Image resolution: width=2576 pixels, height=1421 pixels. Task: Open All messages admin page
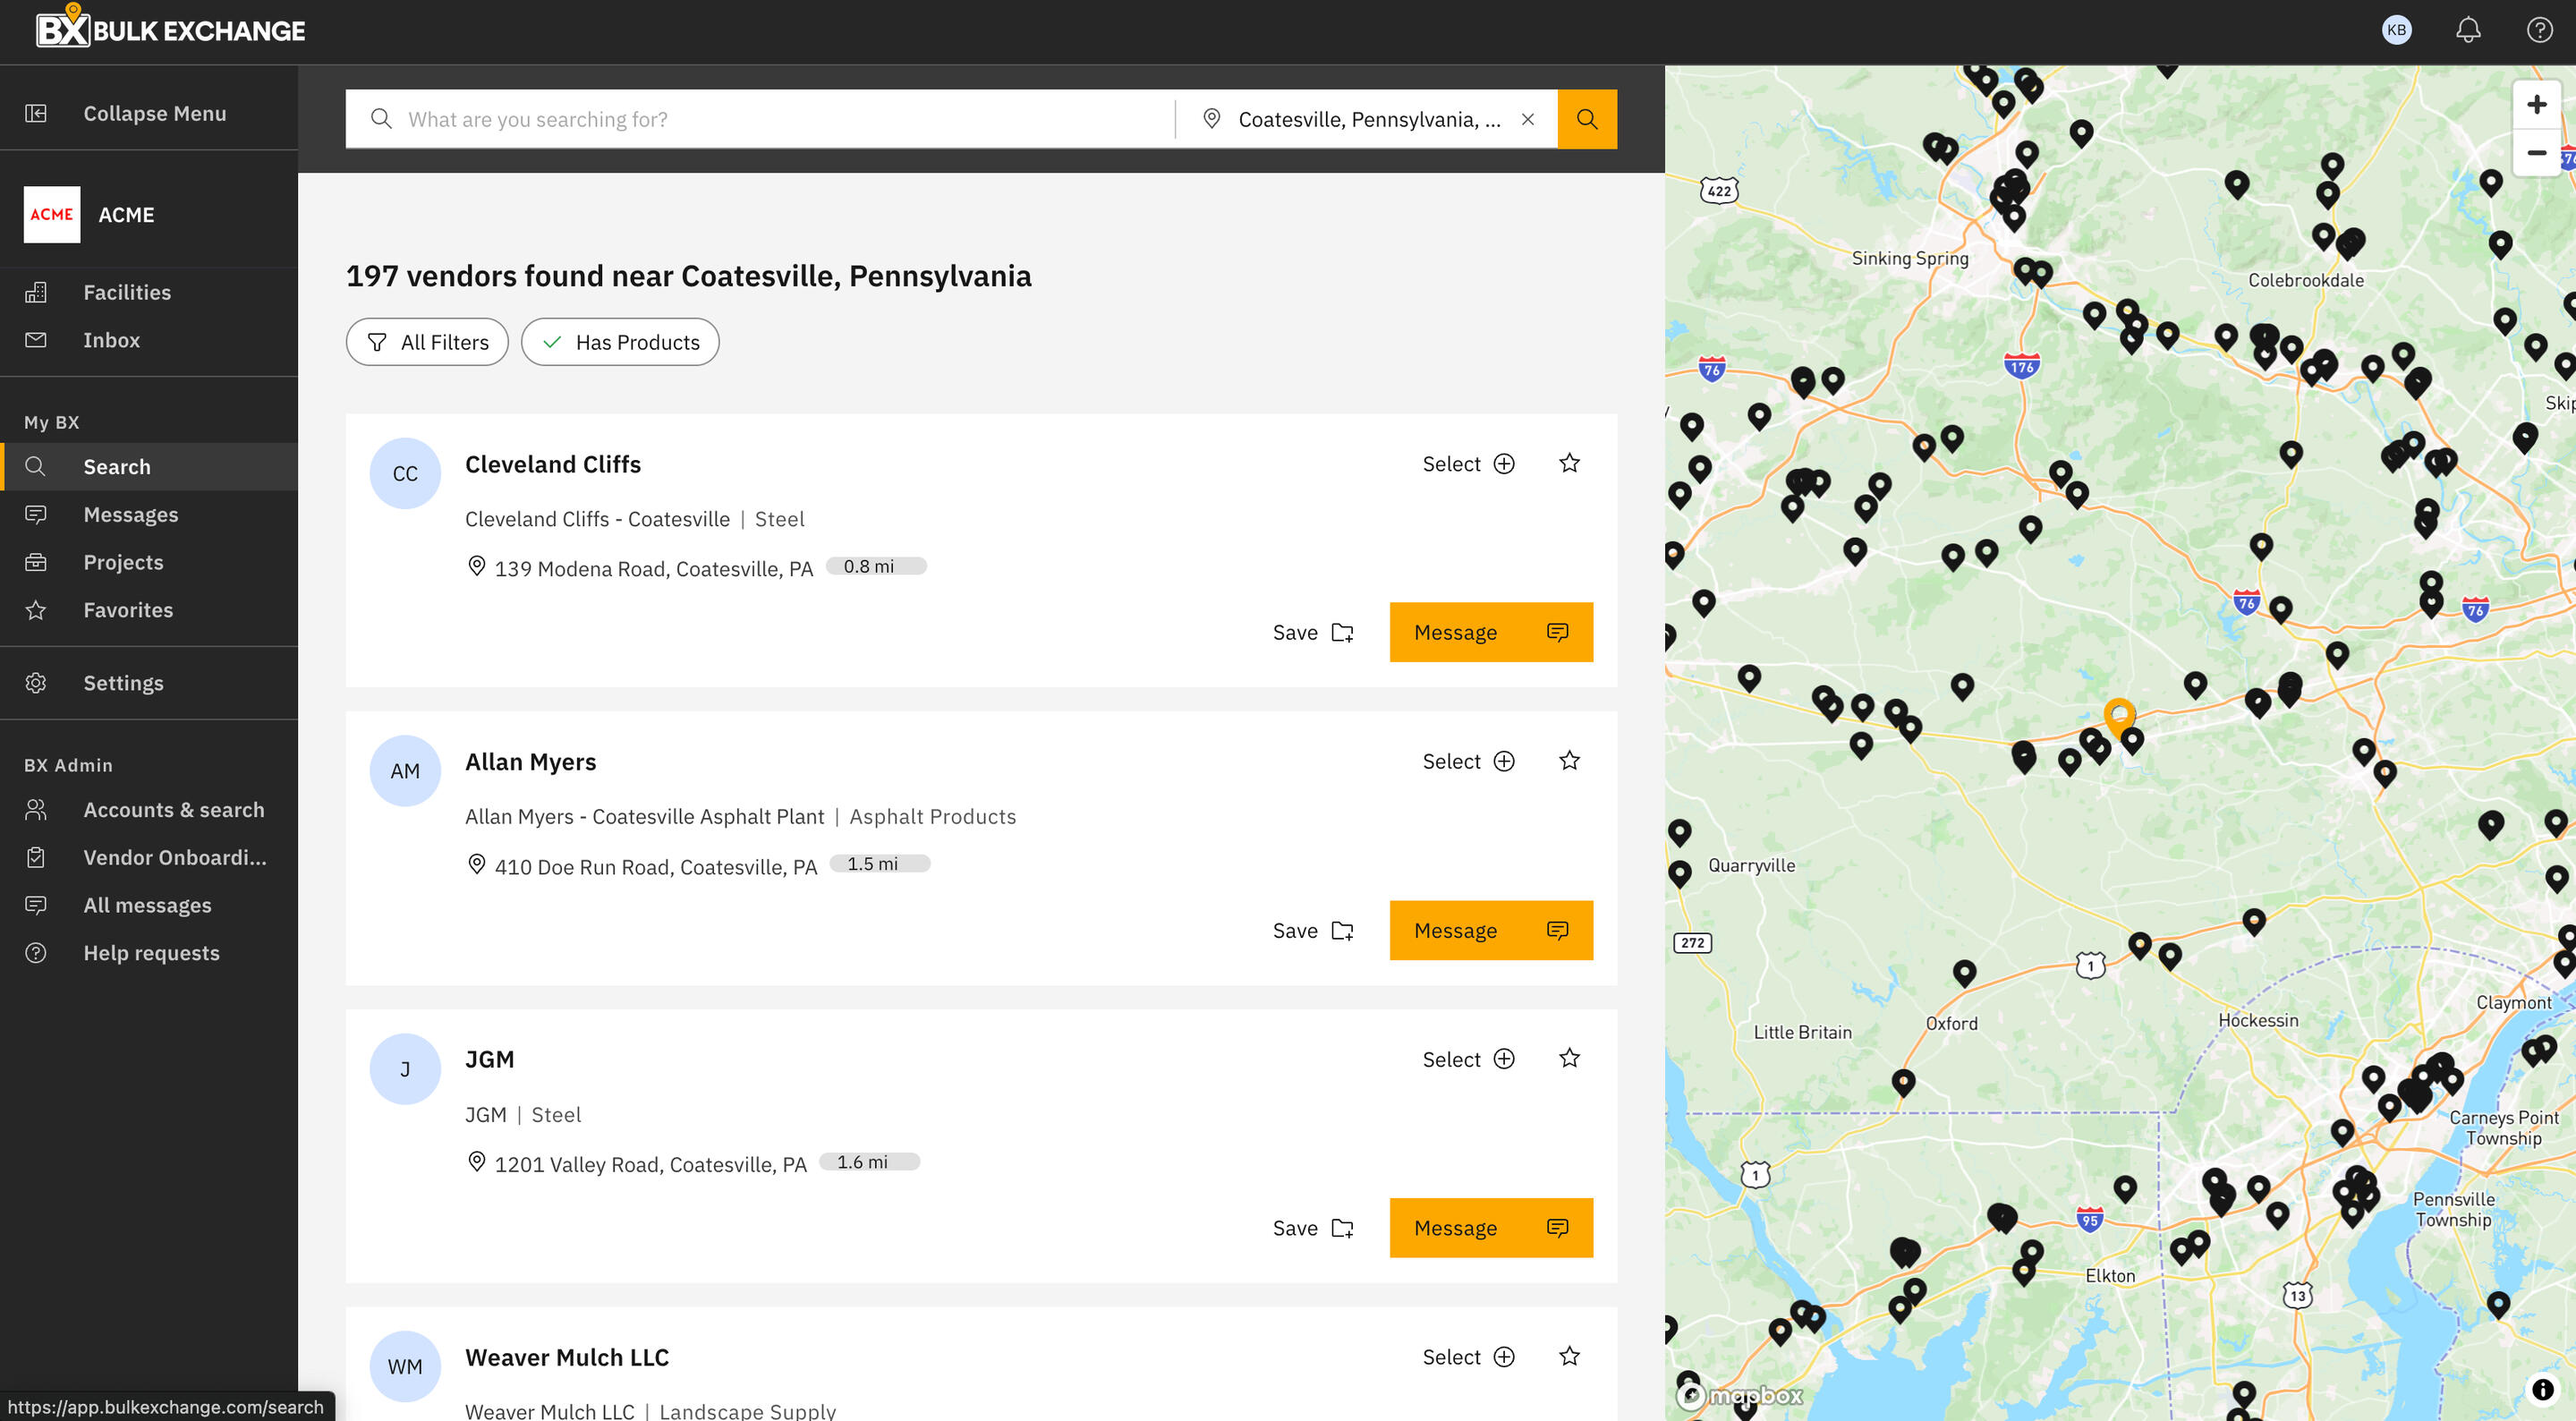click(149, 905)
